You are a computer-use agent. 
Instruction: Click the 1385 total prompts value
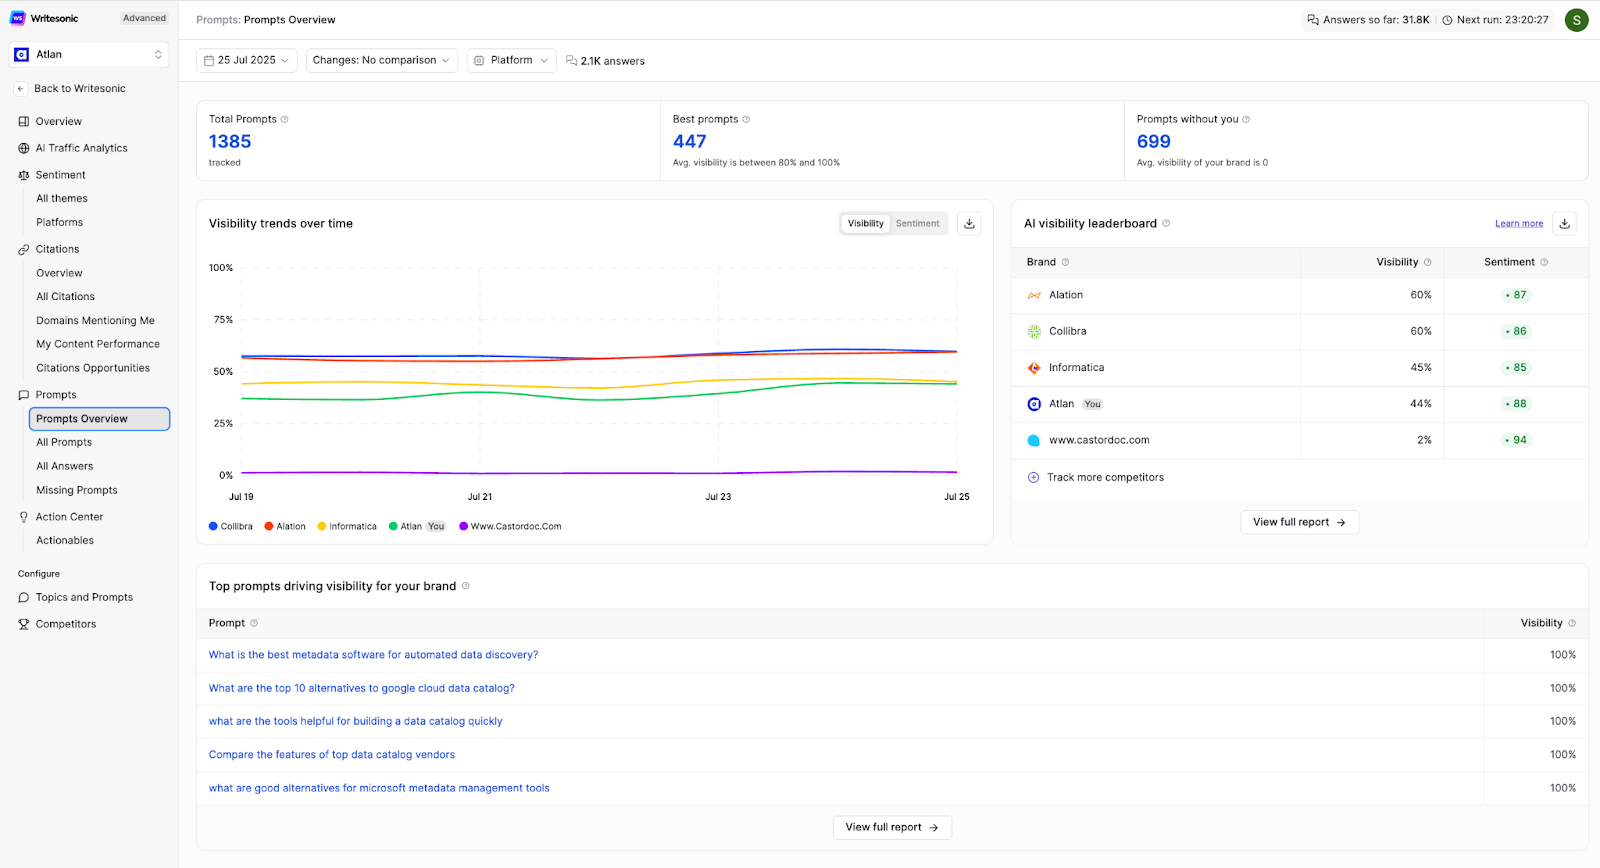point(230,142)
